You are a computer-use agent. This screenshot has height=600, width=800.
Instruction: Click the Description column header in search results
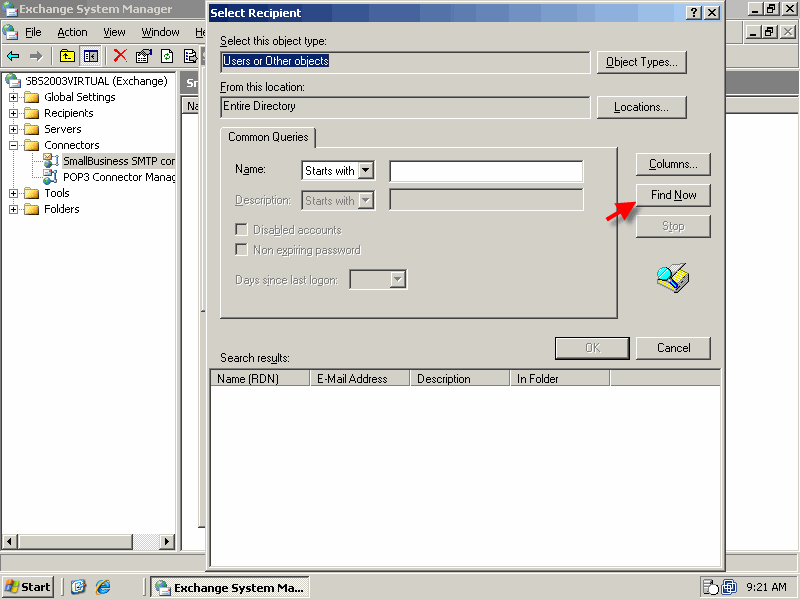click(x=460, y=379)
